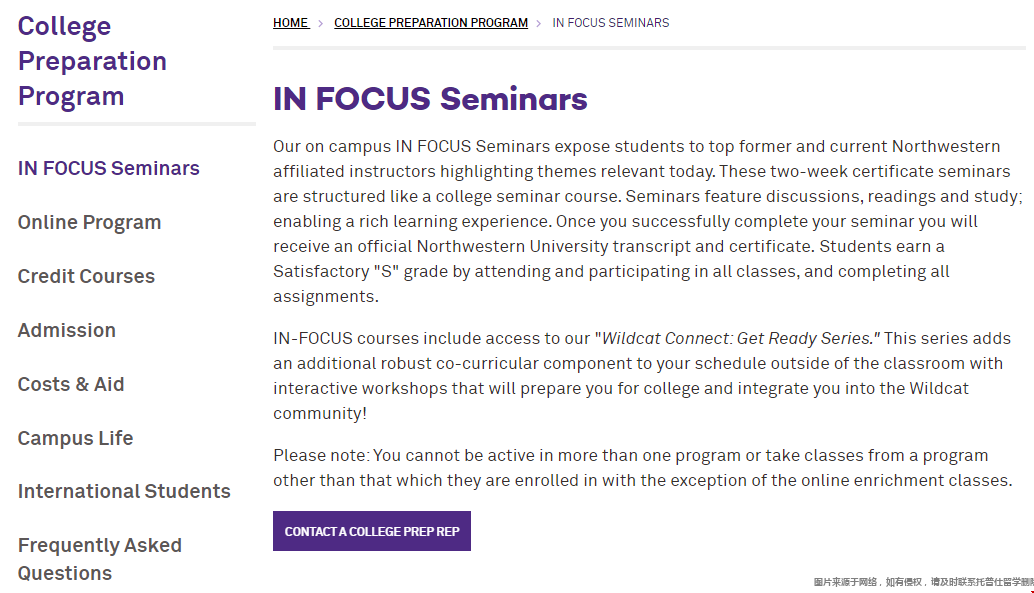Select the IN FOCUS SEMINARS breadcrumb text
The height and width of the screenshot is (593, 1034).
(611, 23)
